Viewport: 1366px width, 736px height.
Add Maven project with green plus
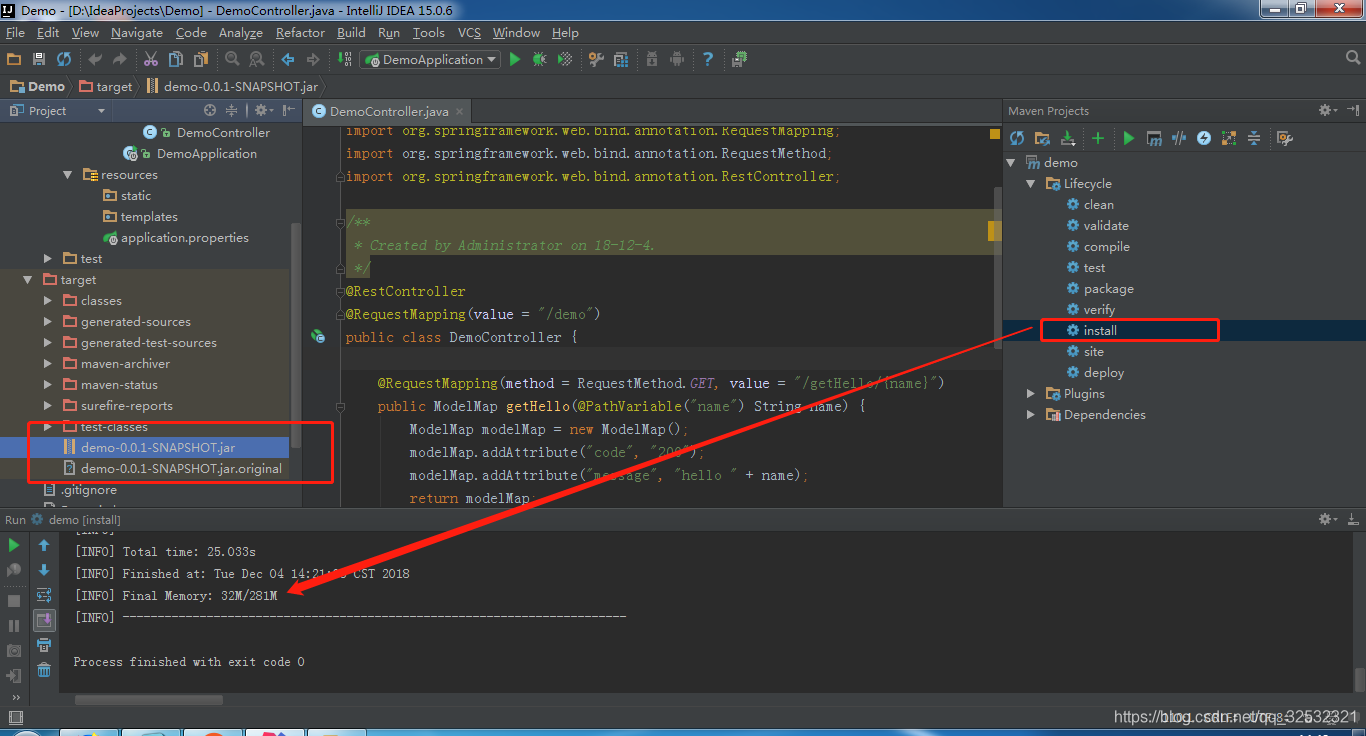click(x=1098, y=138)
